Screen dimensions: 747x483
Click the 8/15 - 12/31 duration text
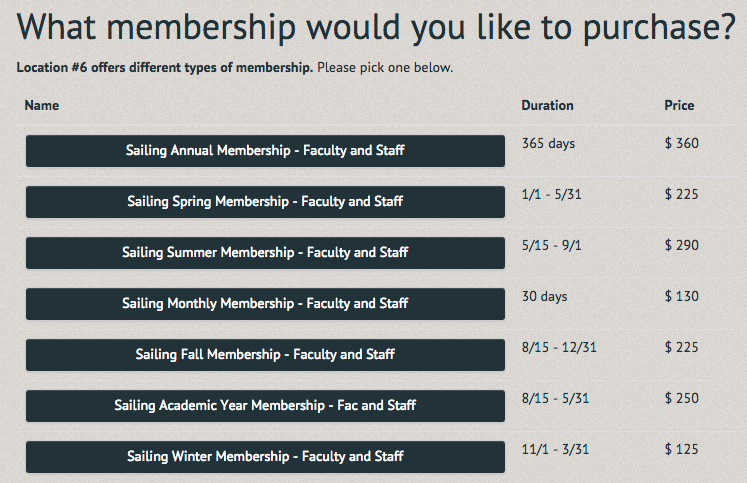[x=559, y=347]
